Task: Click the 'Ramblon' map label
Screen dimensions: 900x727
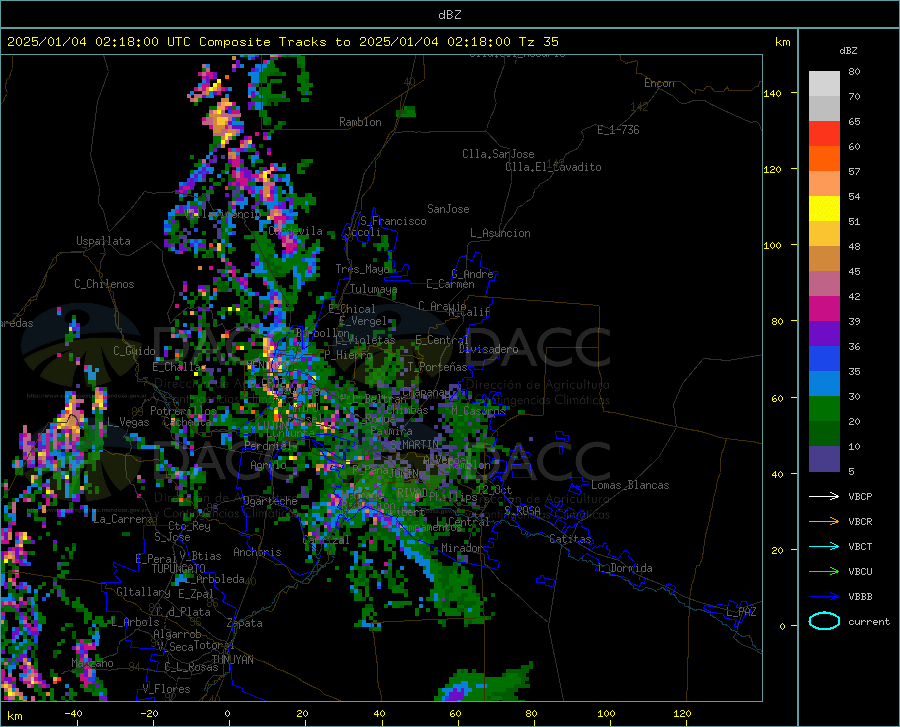Action: click(x=360, y=122)
